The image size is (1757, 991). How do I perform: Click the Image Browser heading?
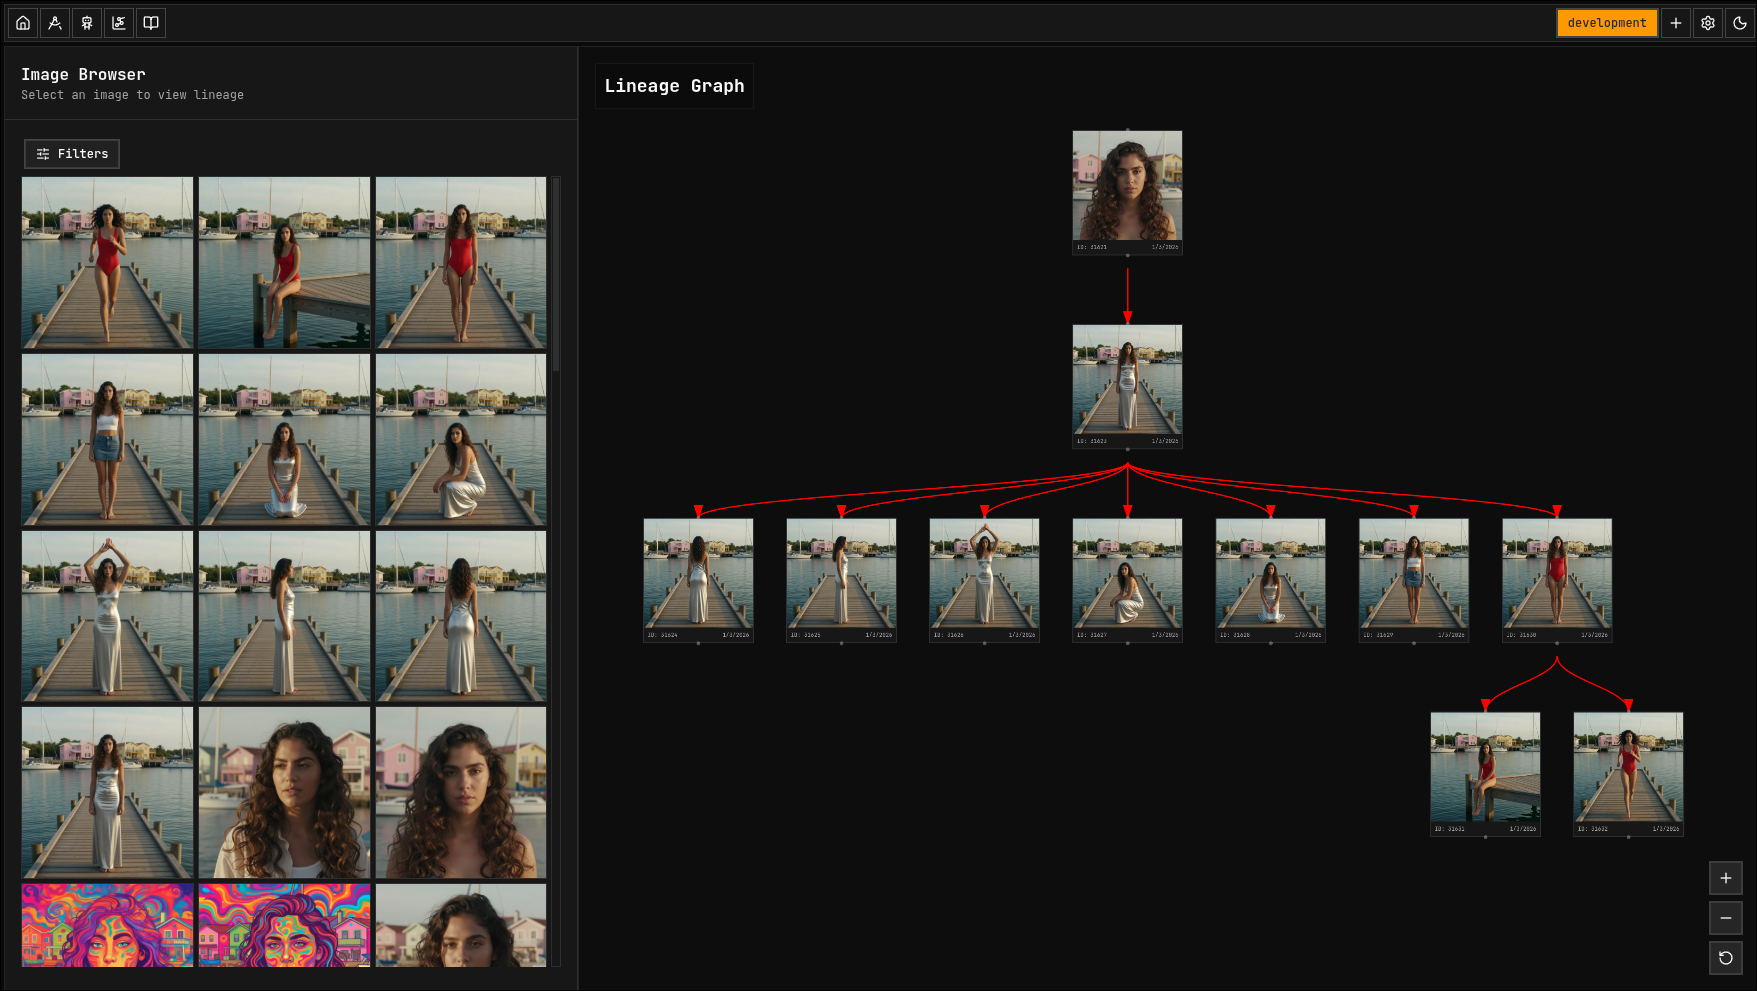83,75
